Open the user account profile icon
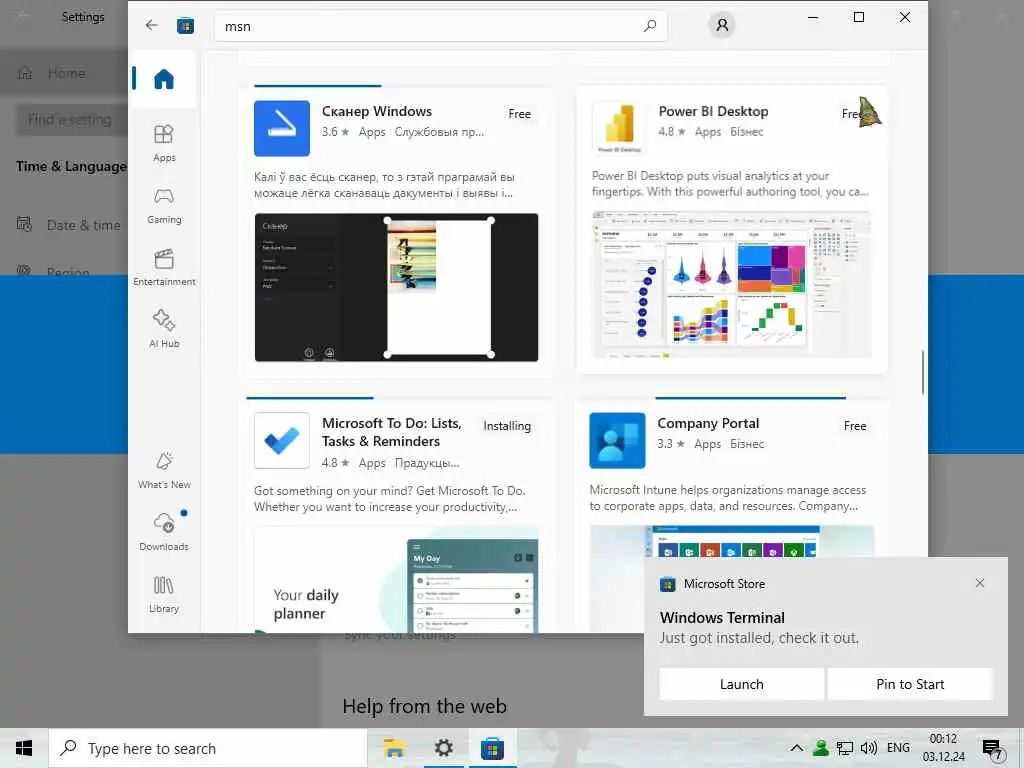 722,25
